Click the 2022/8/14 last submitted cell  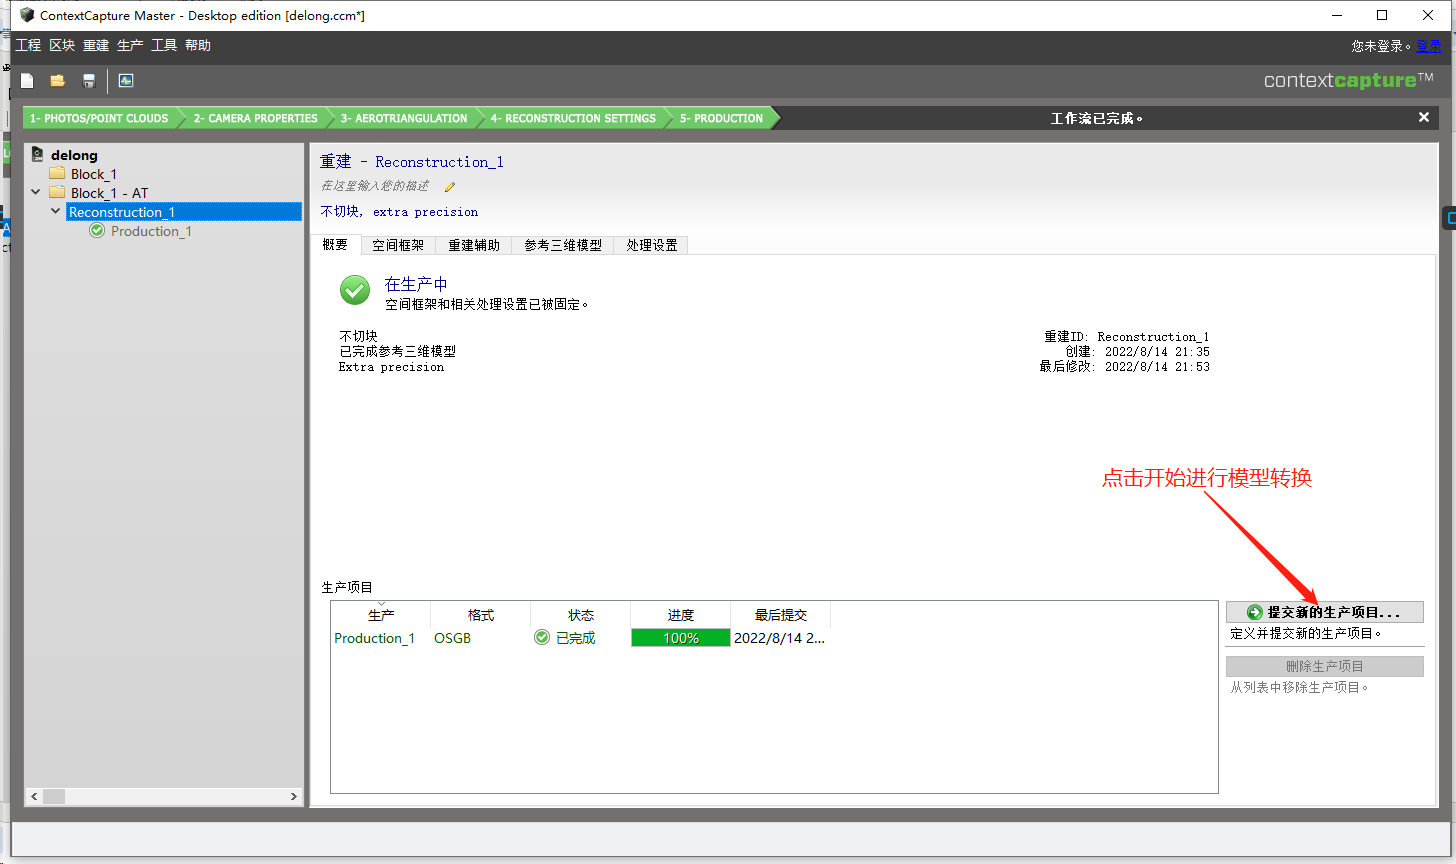780,638
